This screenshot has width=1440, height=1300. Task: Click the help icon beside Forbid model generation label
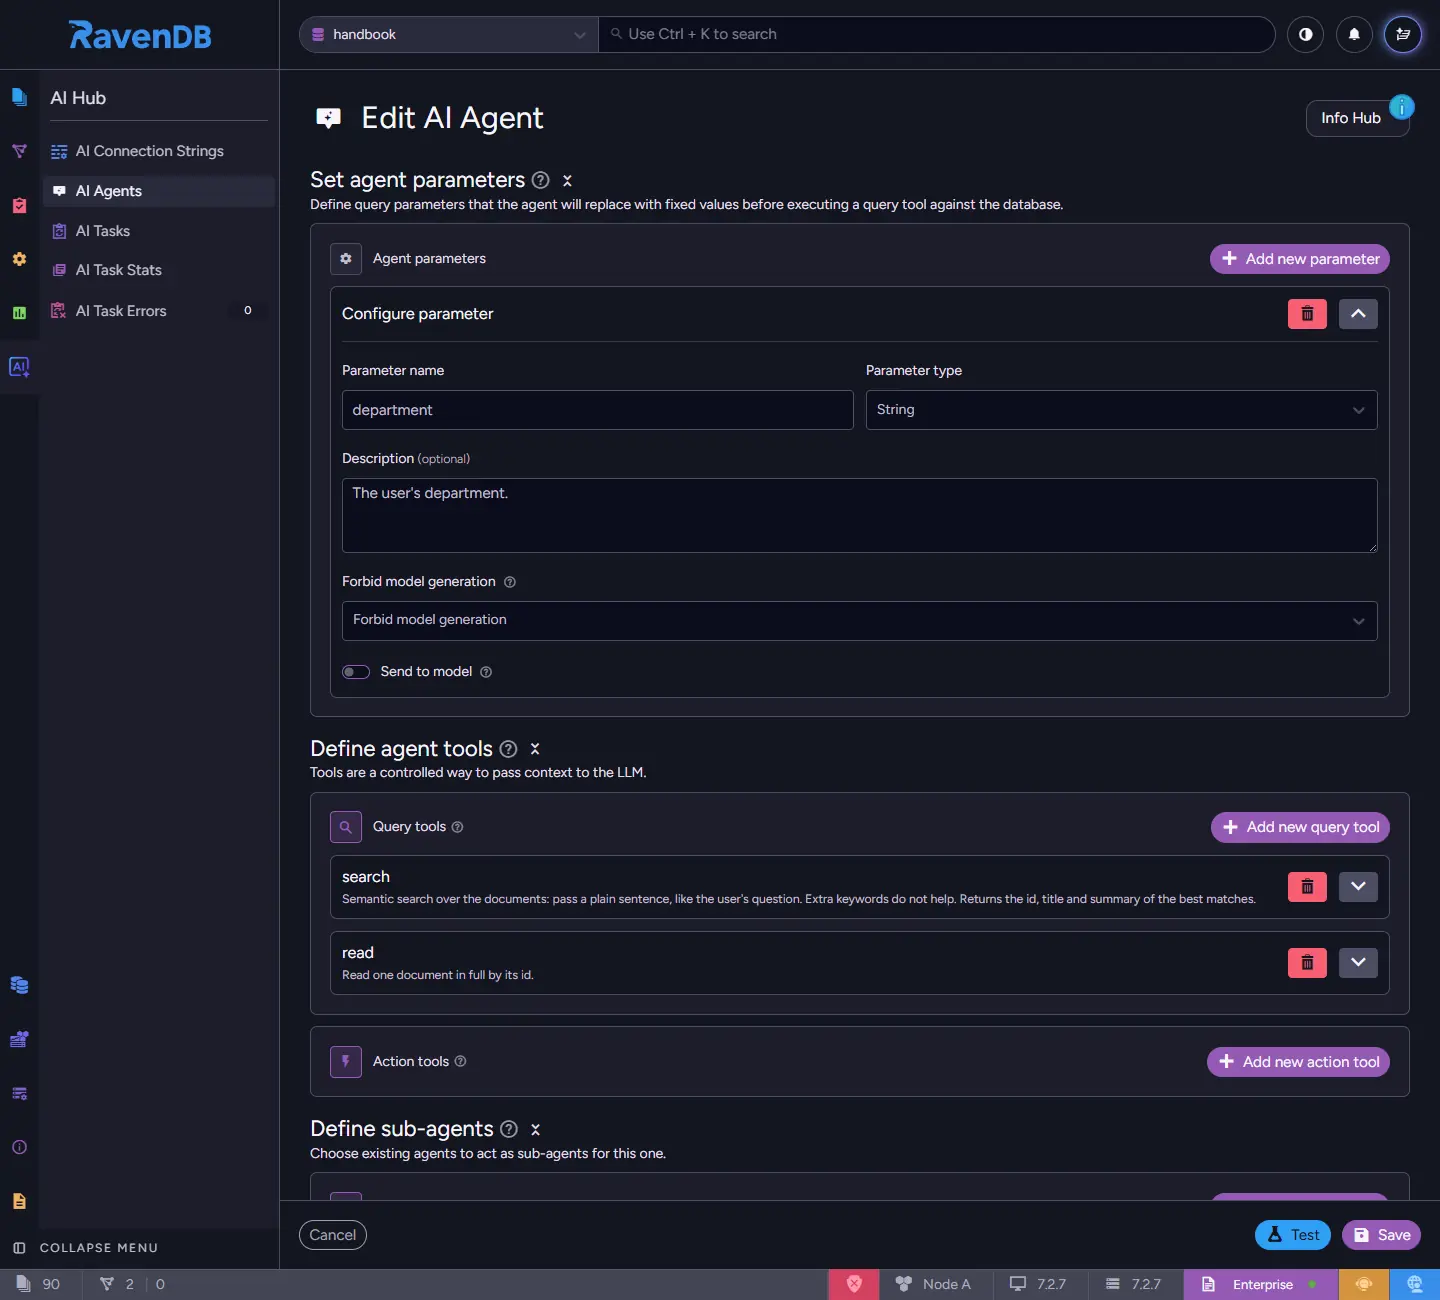click(510, 582)
